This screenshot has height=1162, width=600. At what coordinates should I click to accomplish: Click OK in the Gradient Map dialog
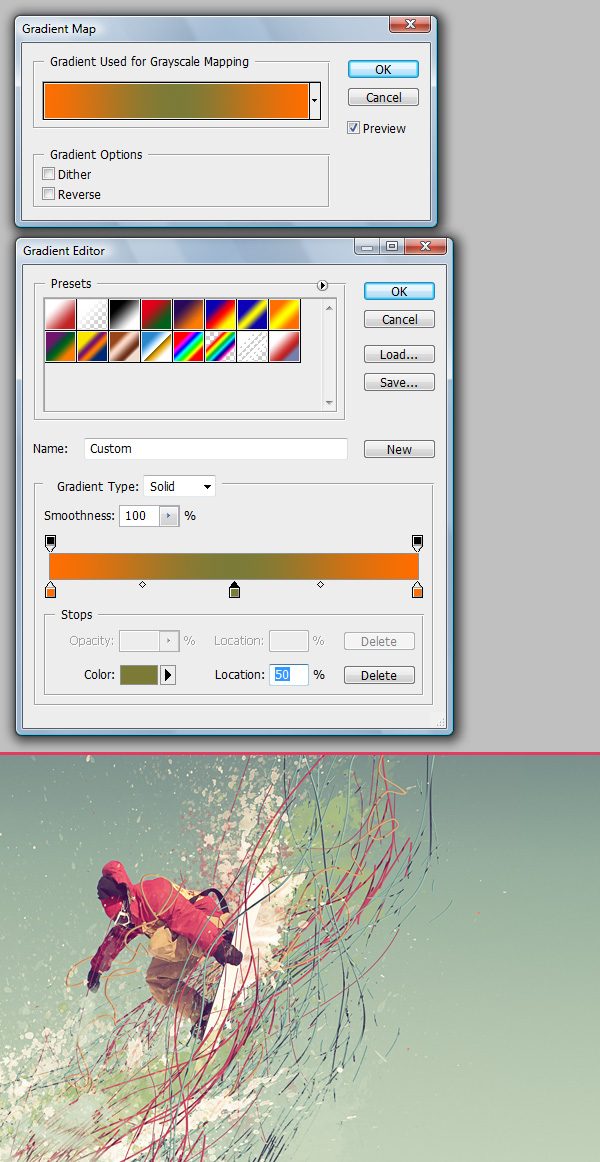click(x=383, y=69)
